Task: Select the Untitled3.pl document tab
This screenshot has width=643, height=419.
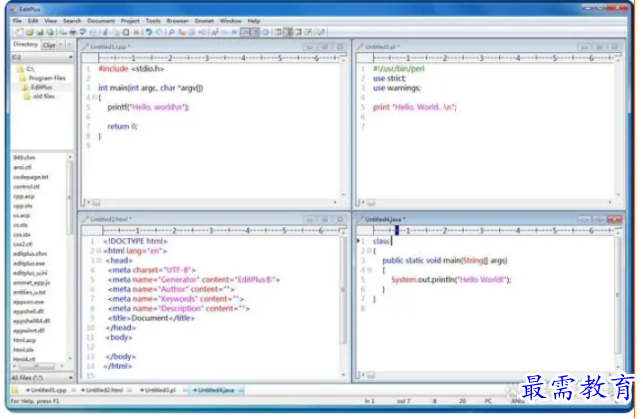Action: coord(160,390)
